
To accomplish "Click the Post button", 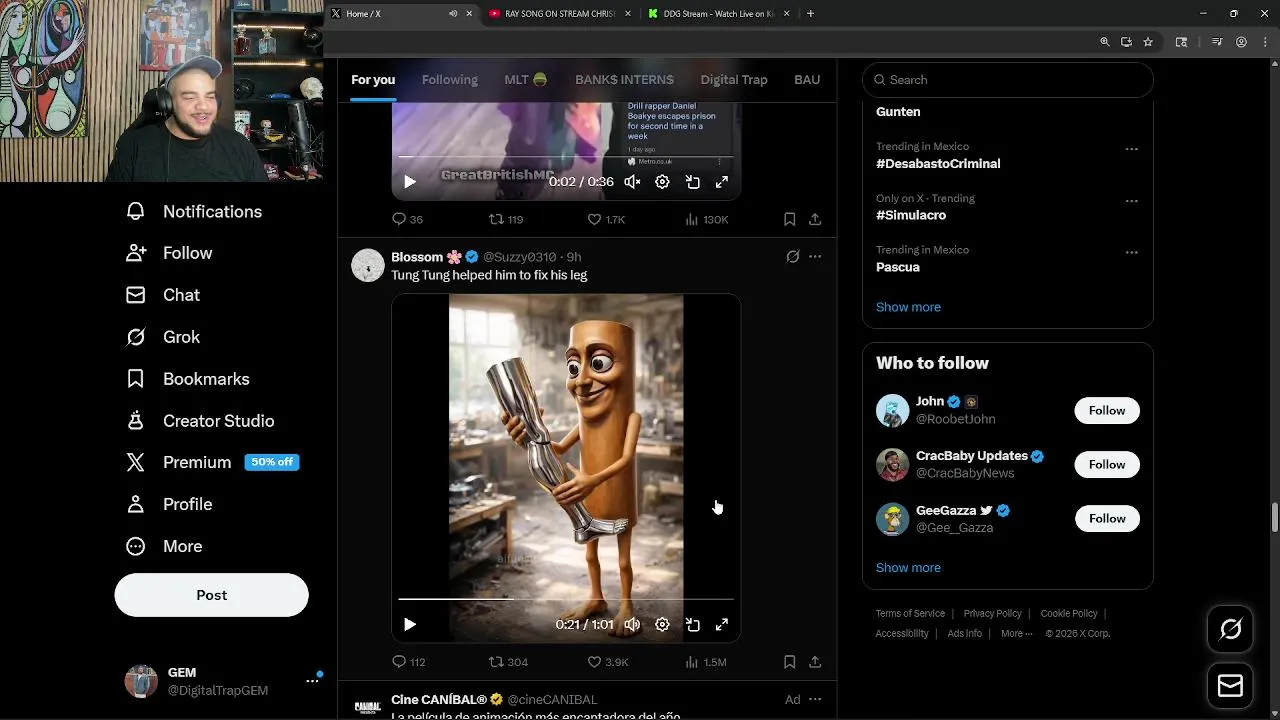I will 212,595.
